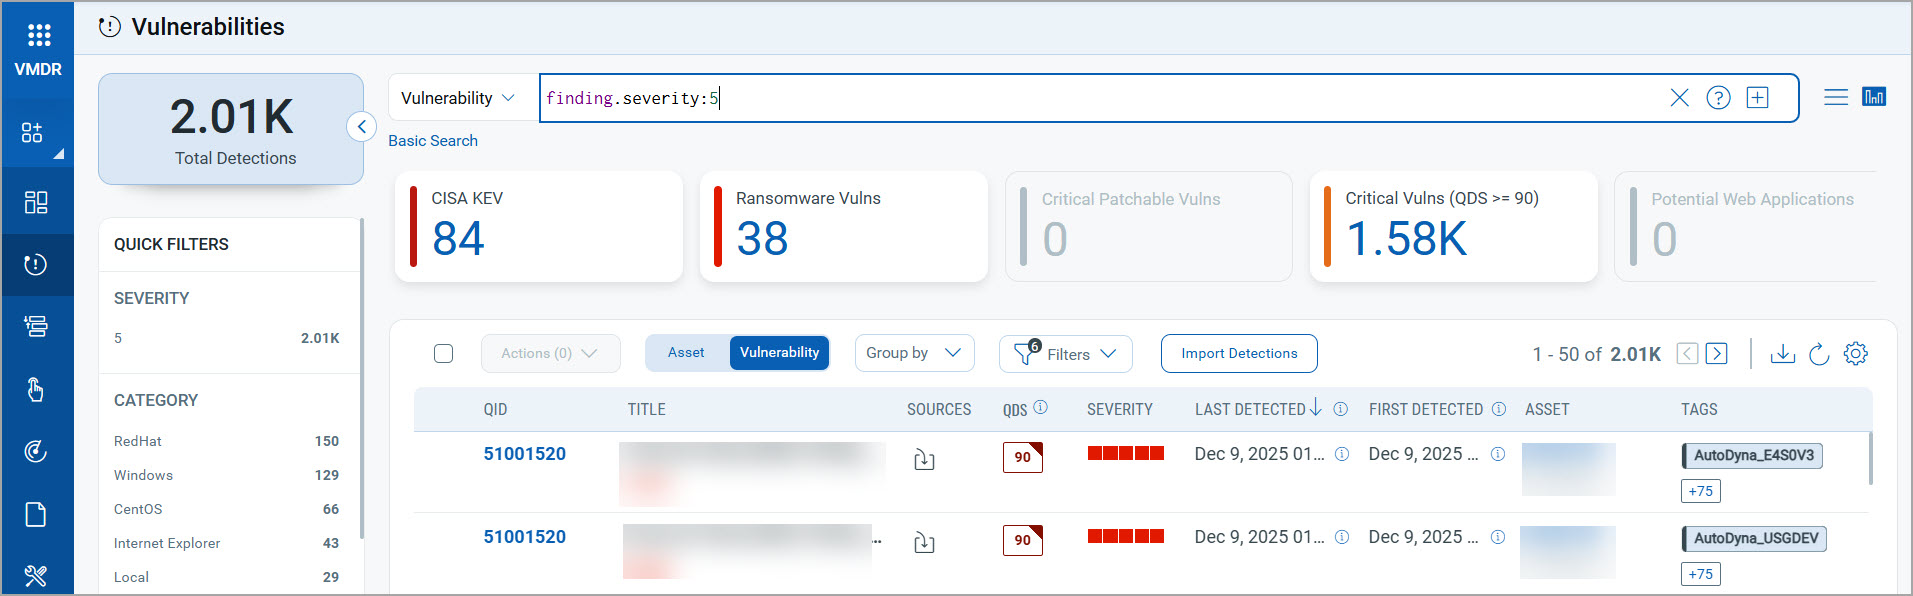This screenshot has width=1913, height=596.
Task: Open the tools wrench sidebar icon
Action: [36, 576]
